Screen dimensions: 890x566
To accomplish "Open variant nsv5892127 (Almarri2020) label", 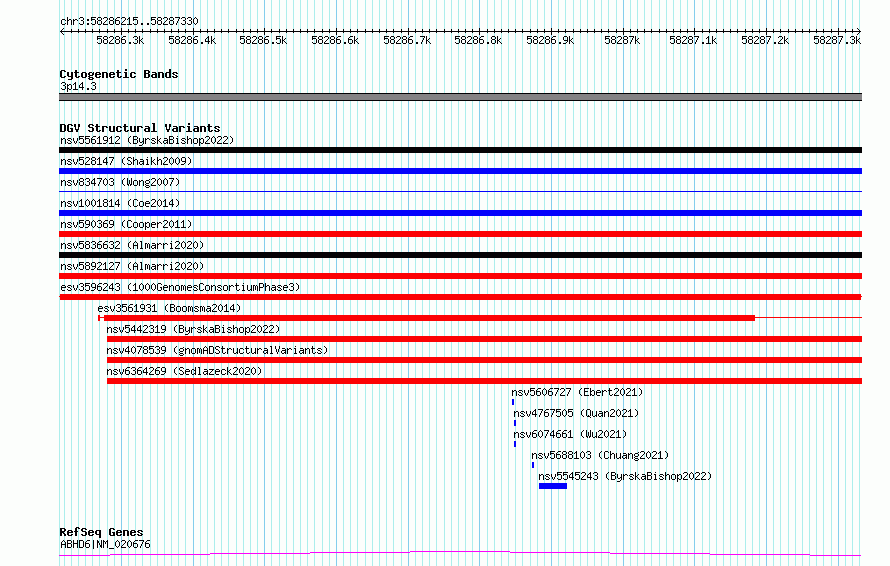I will [132, 266].
